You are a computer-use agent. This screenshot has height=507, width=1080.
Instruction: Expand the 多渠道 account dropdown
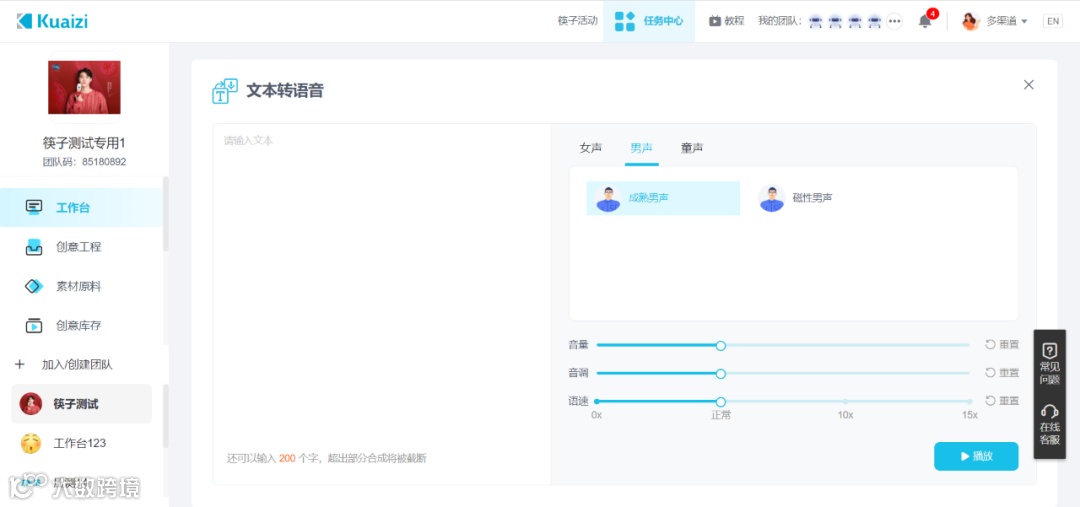[1006, 21]
